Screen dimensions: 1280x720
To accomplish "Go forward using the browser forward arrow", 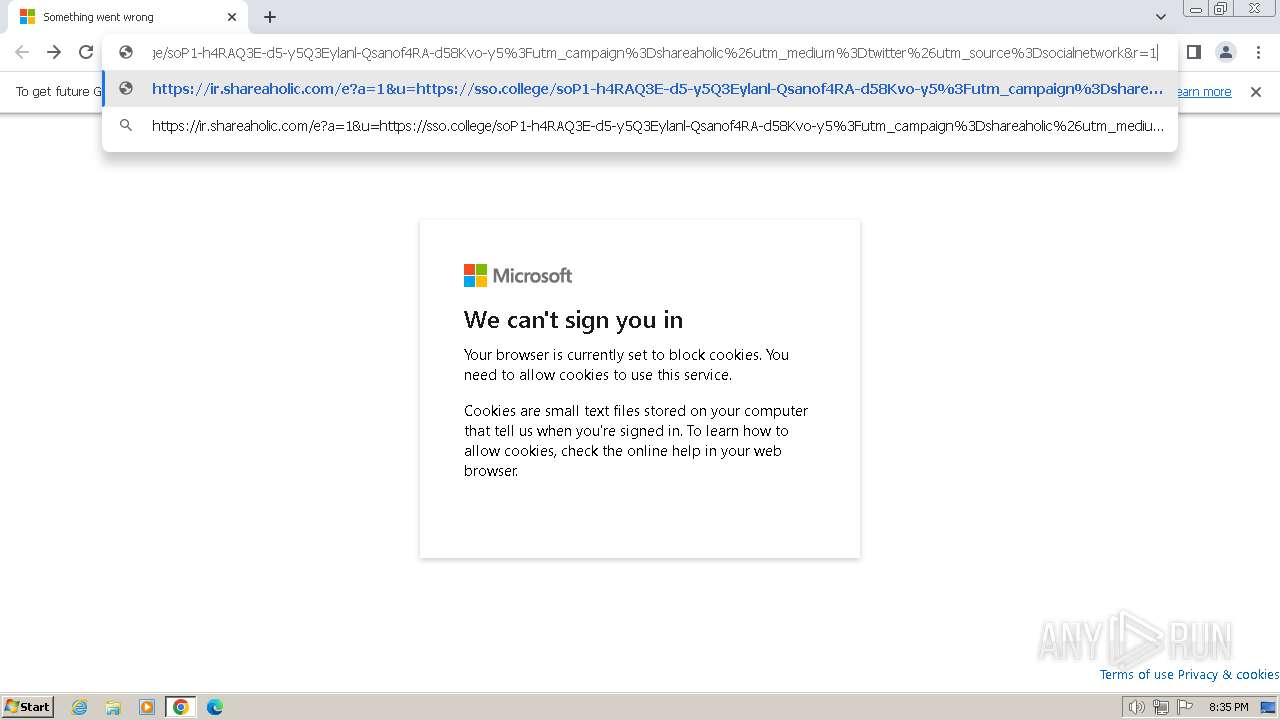I will (x=54, y=52).
